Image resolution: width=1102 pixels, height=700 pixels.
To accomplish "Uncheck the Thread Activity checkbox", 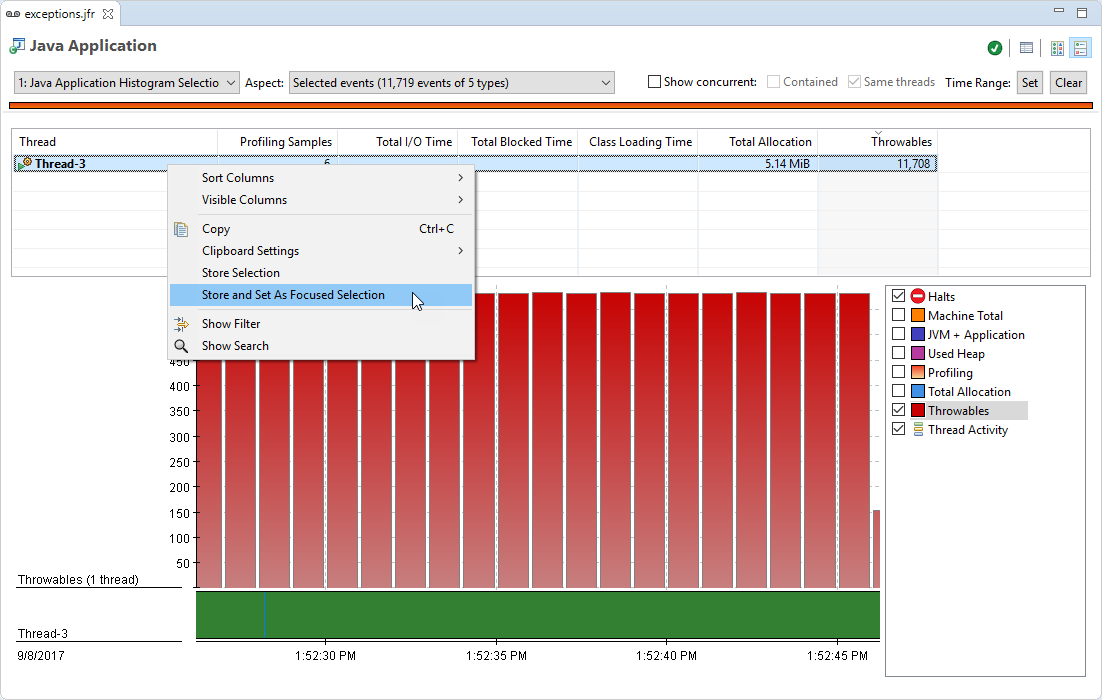I will pos(898,428).
